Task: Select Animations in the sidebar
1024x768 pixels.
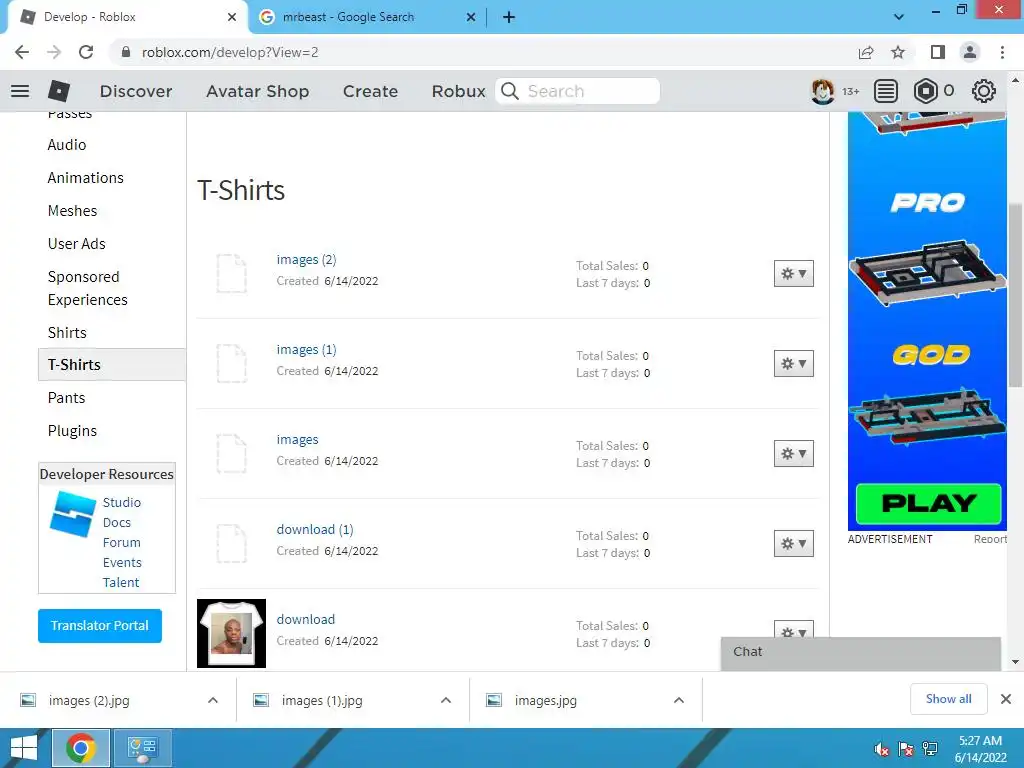Action: pos(86,178)
